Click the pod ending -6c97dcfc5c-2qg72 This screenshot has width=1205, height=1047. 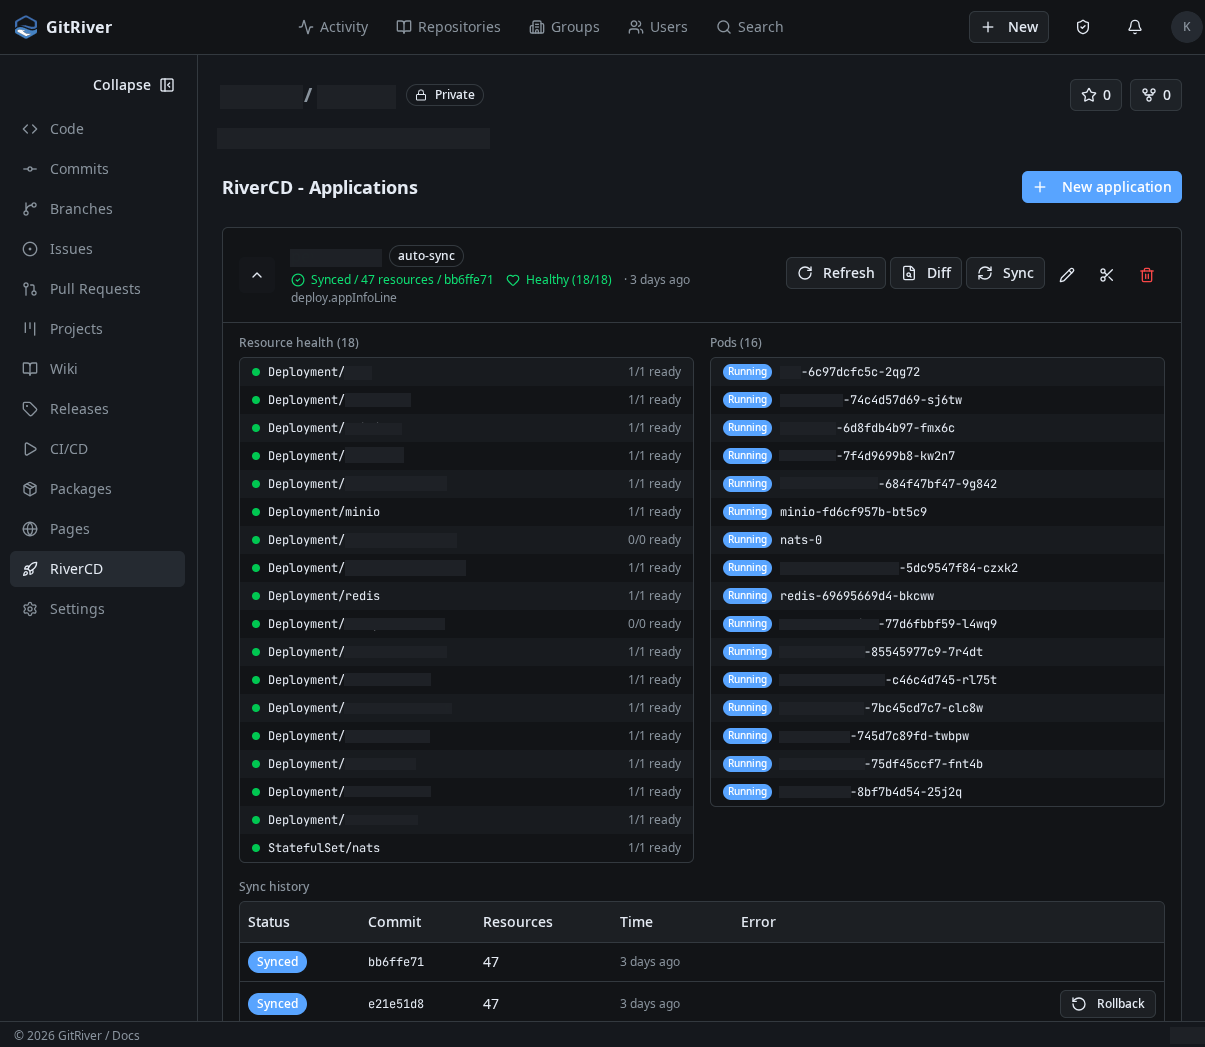(937, 372)
